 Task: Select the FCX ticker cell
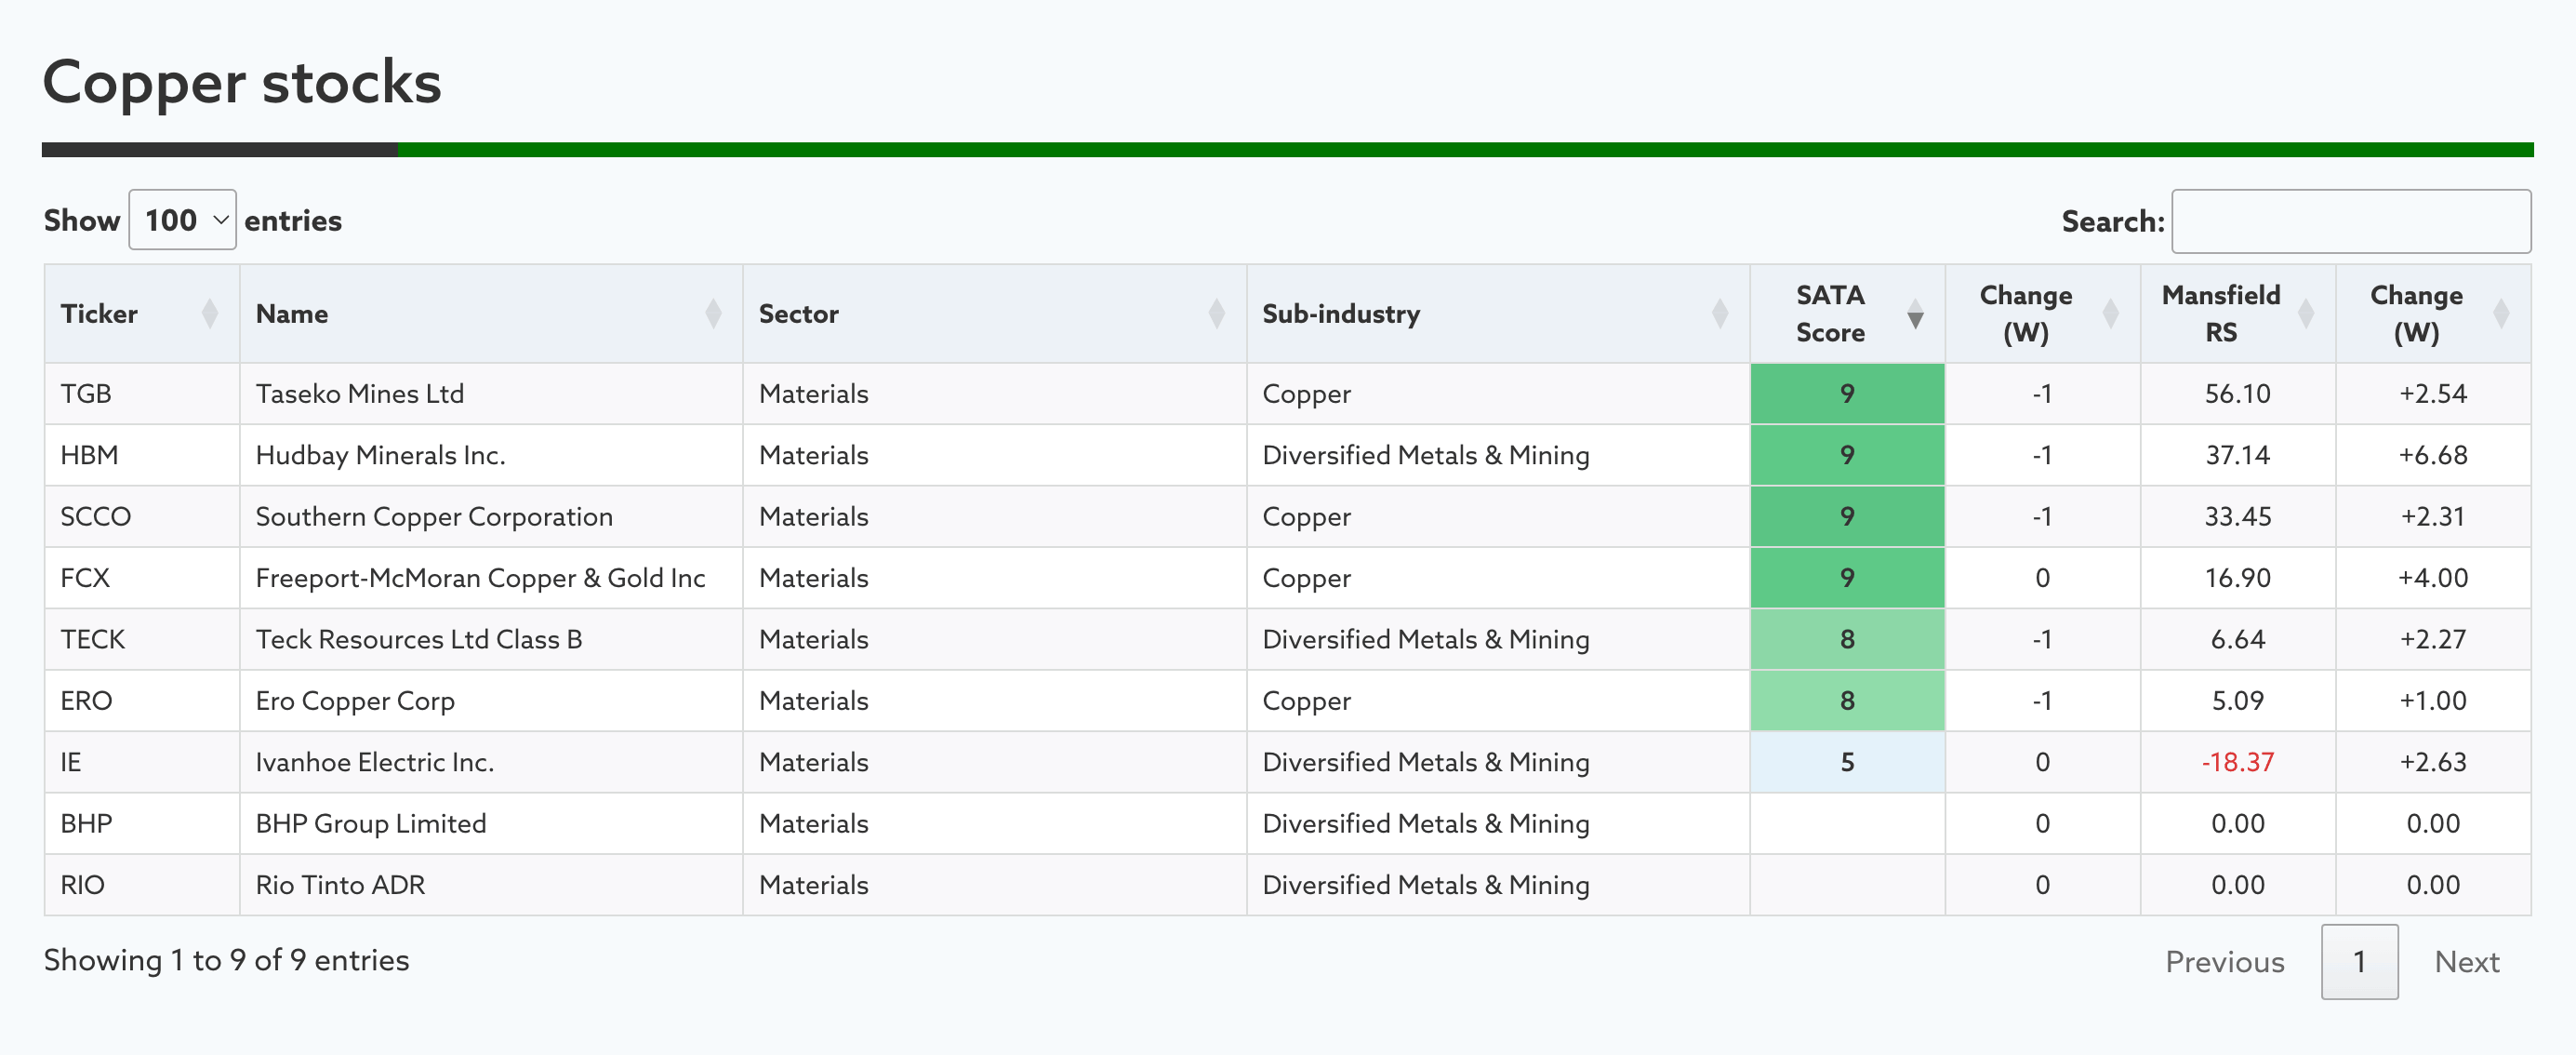[x=142, y=578]
